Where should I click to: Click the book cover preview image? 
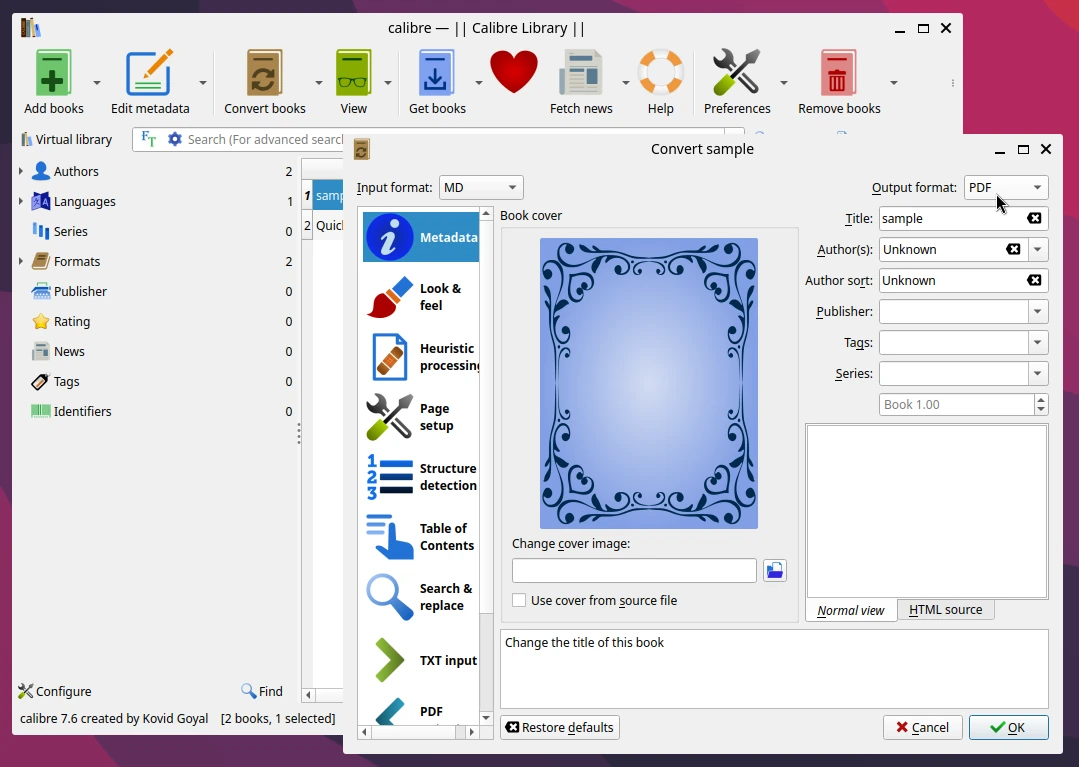[x=648, y=383]
